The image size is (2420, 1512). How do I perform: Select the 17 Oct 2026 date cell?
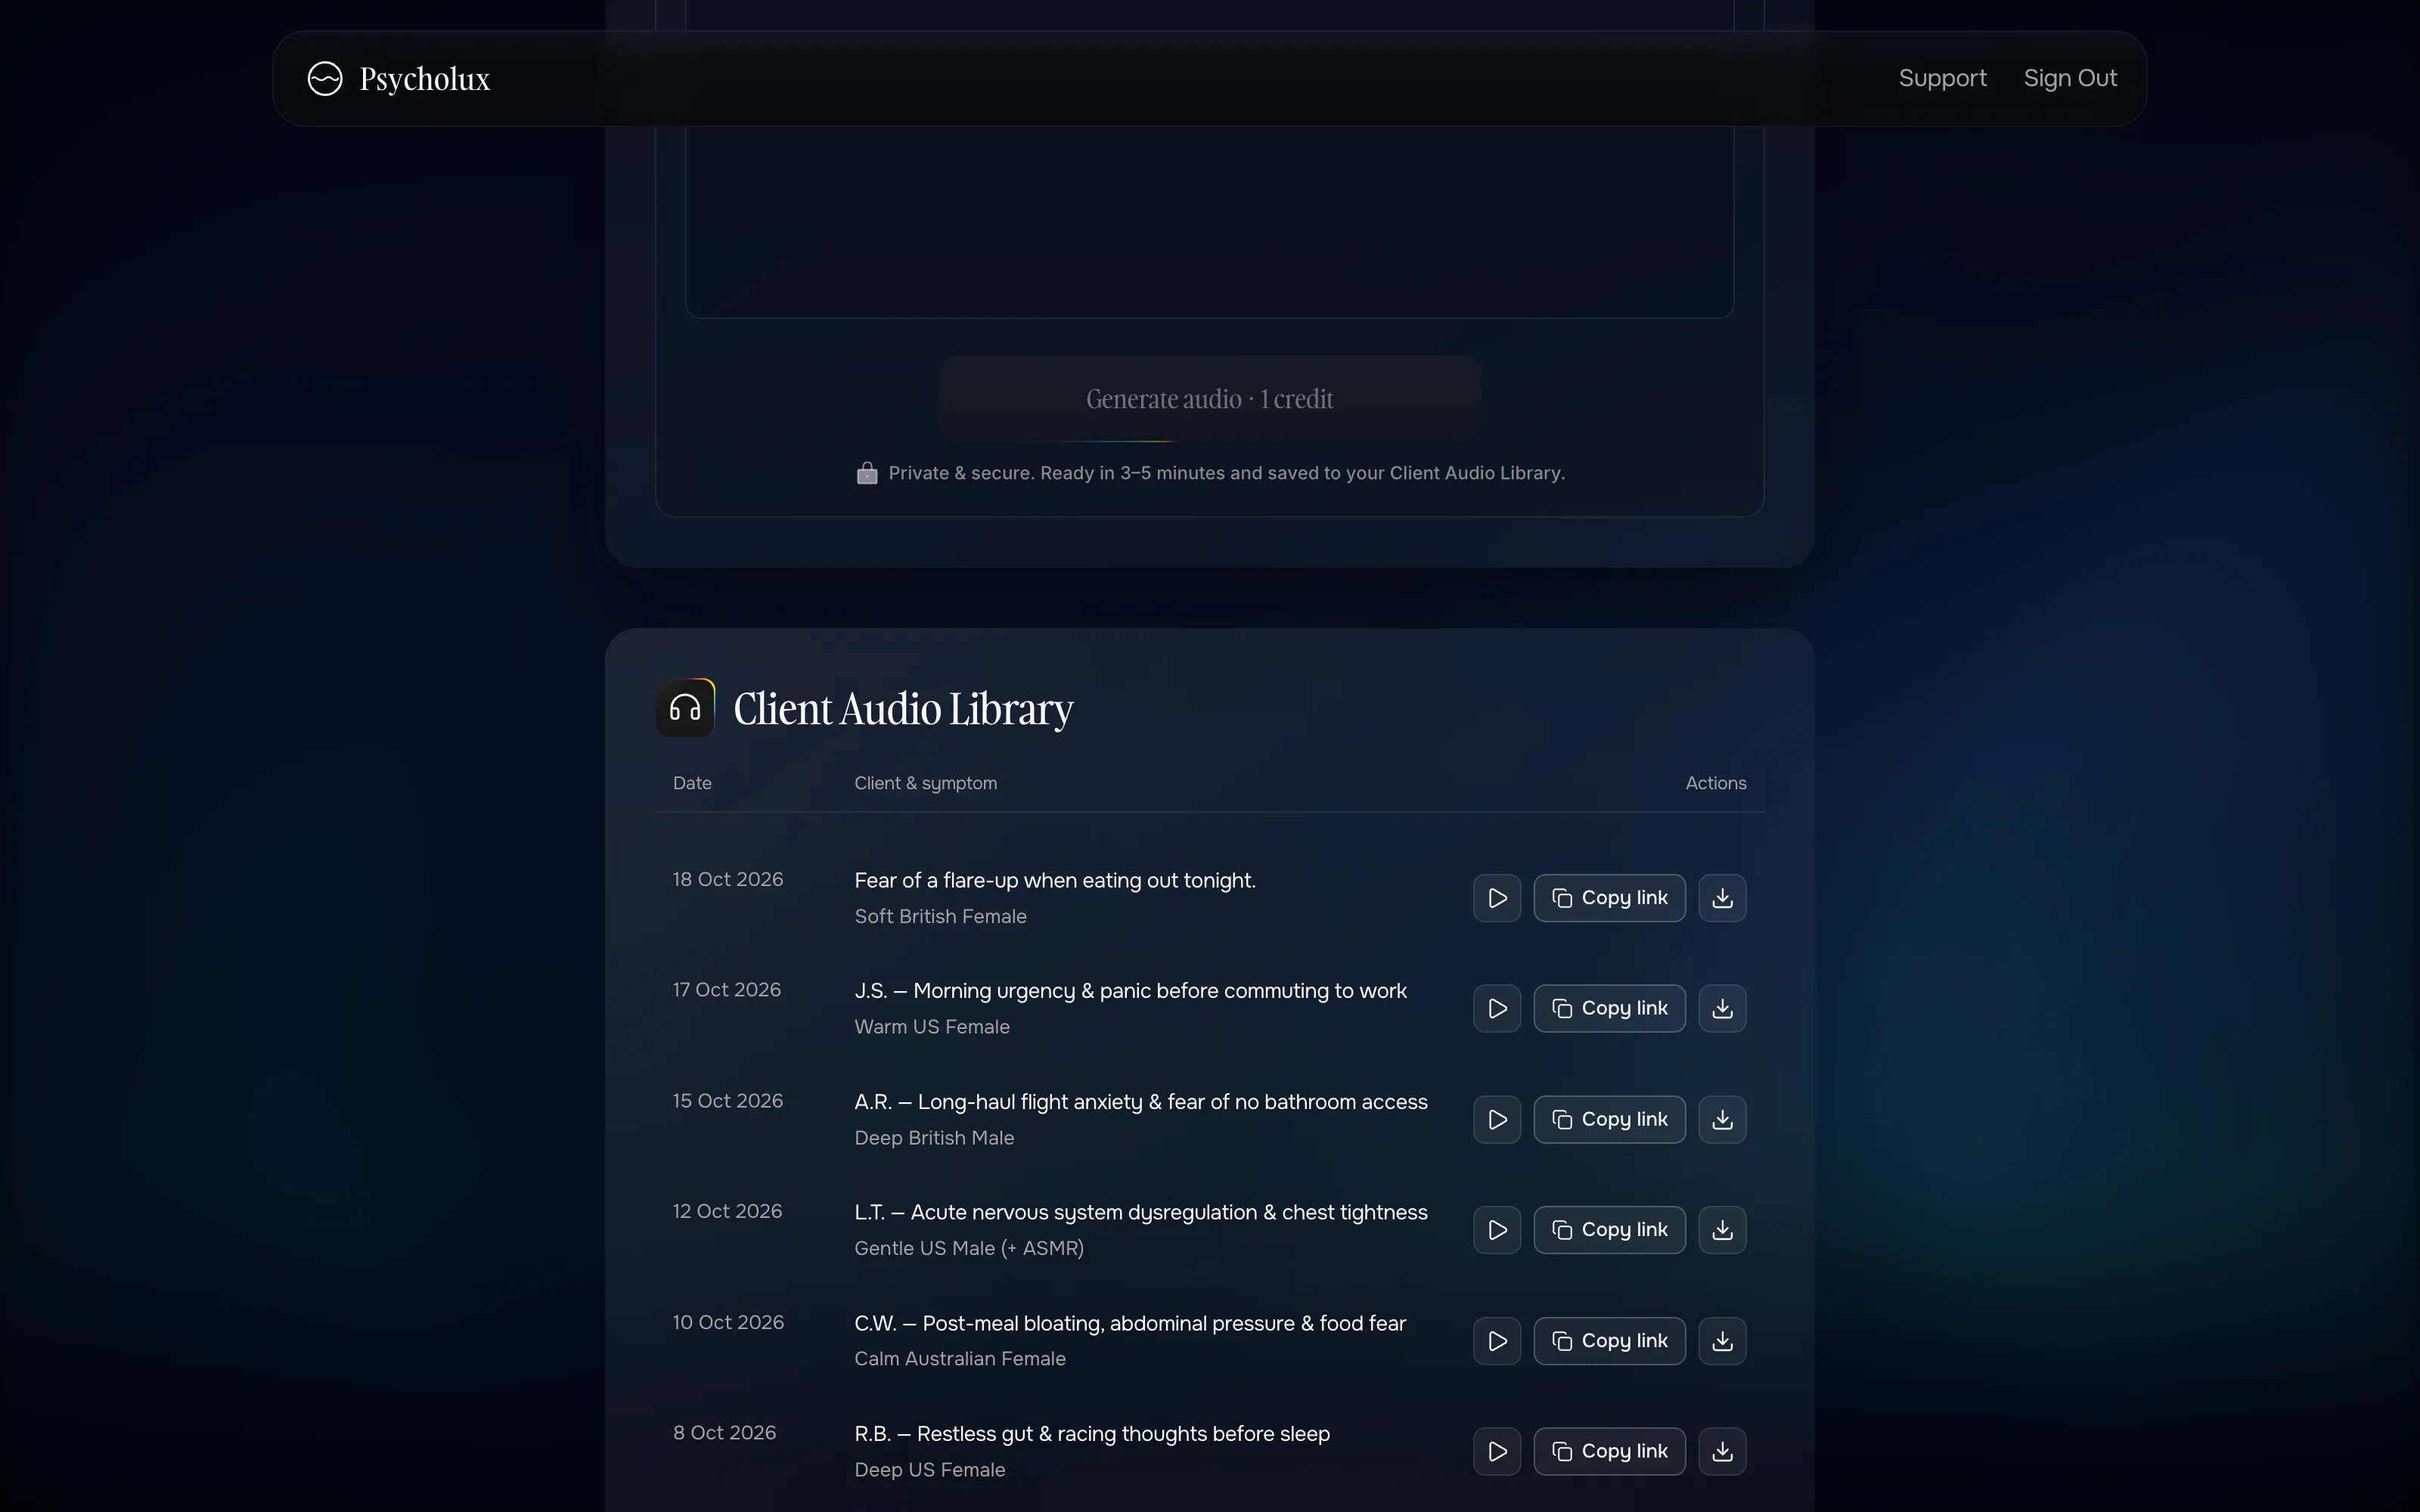(727, 990)
